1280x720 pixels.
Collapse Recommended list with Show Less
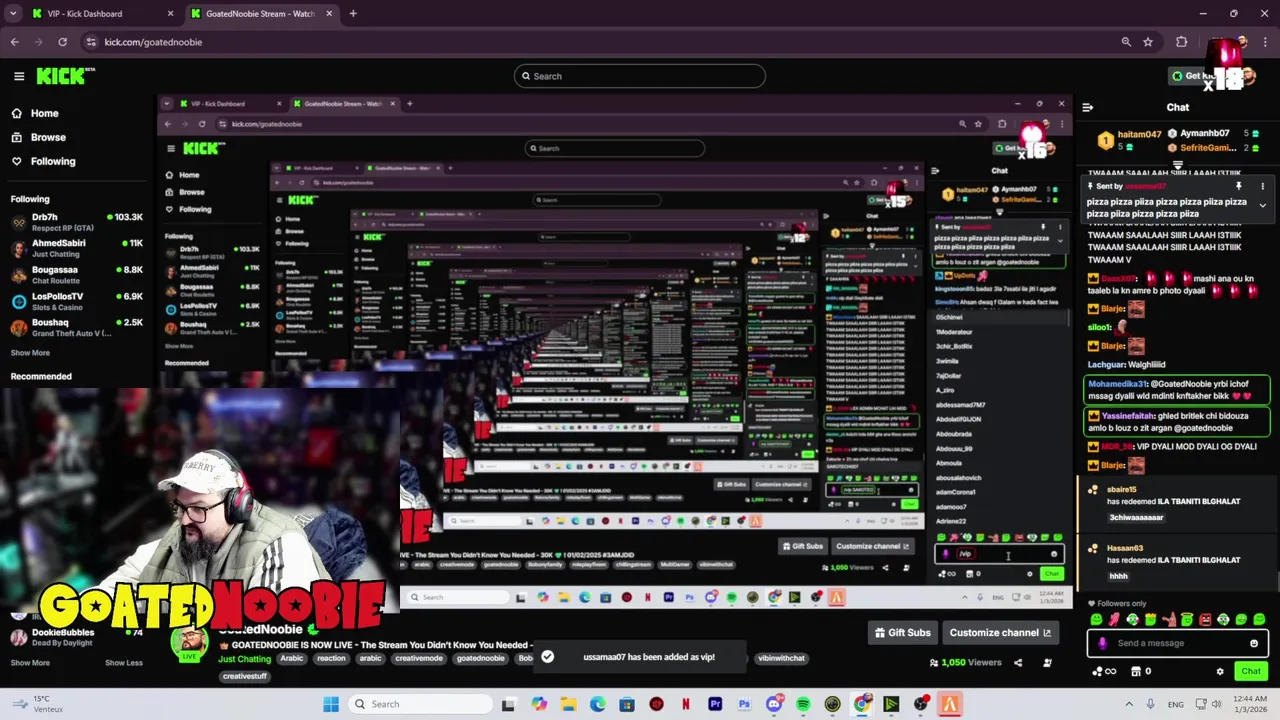(124, 662)
